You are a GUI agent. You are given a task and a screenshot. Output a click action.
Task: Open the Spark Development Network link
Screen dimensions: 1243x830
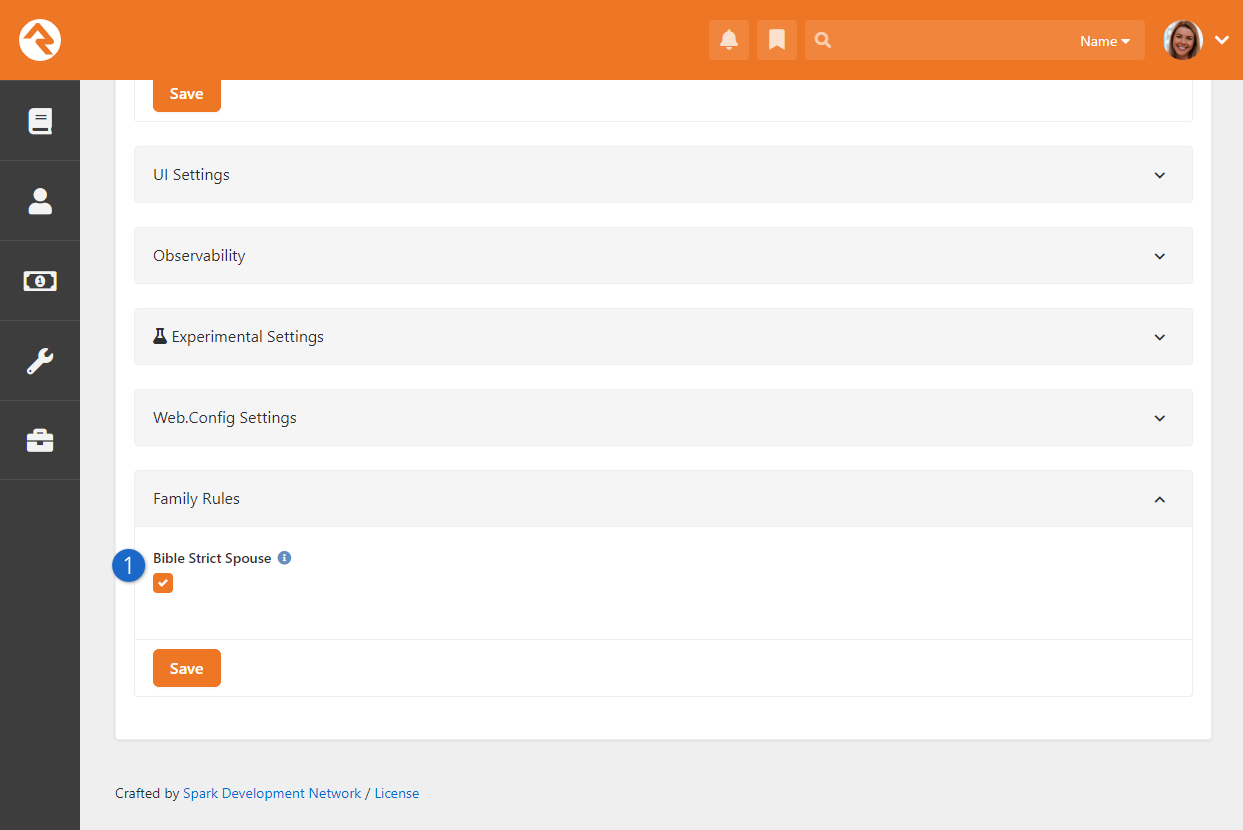[x=272, y=793]
